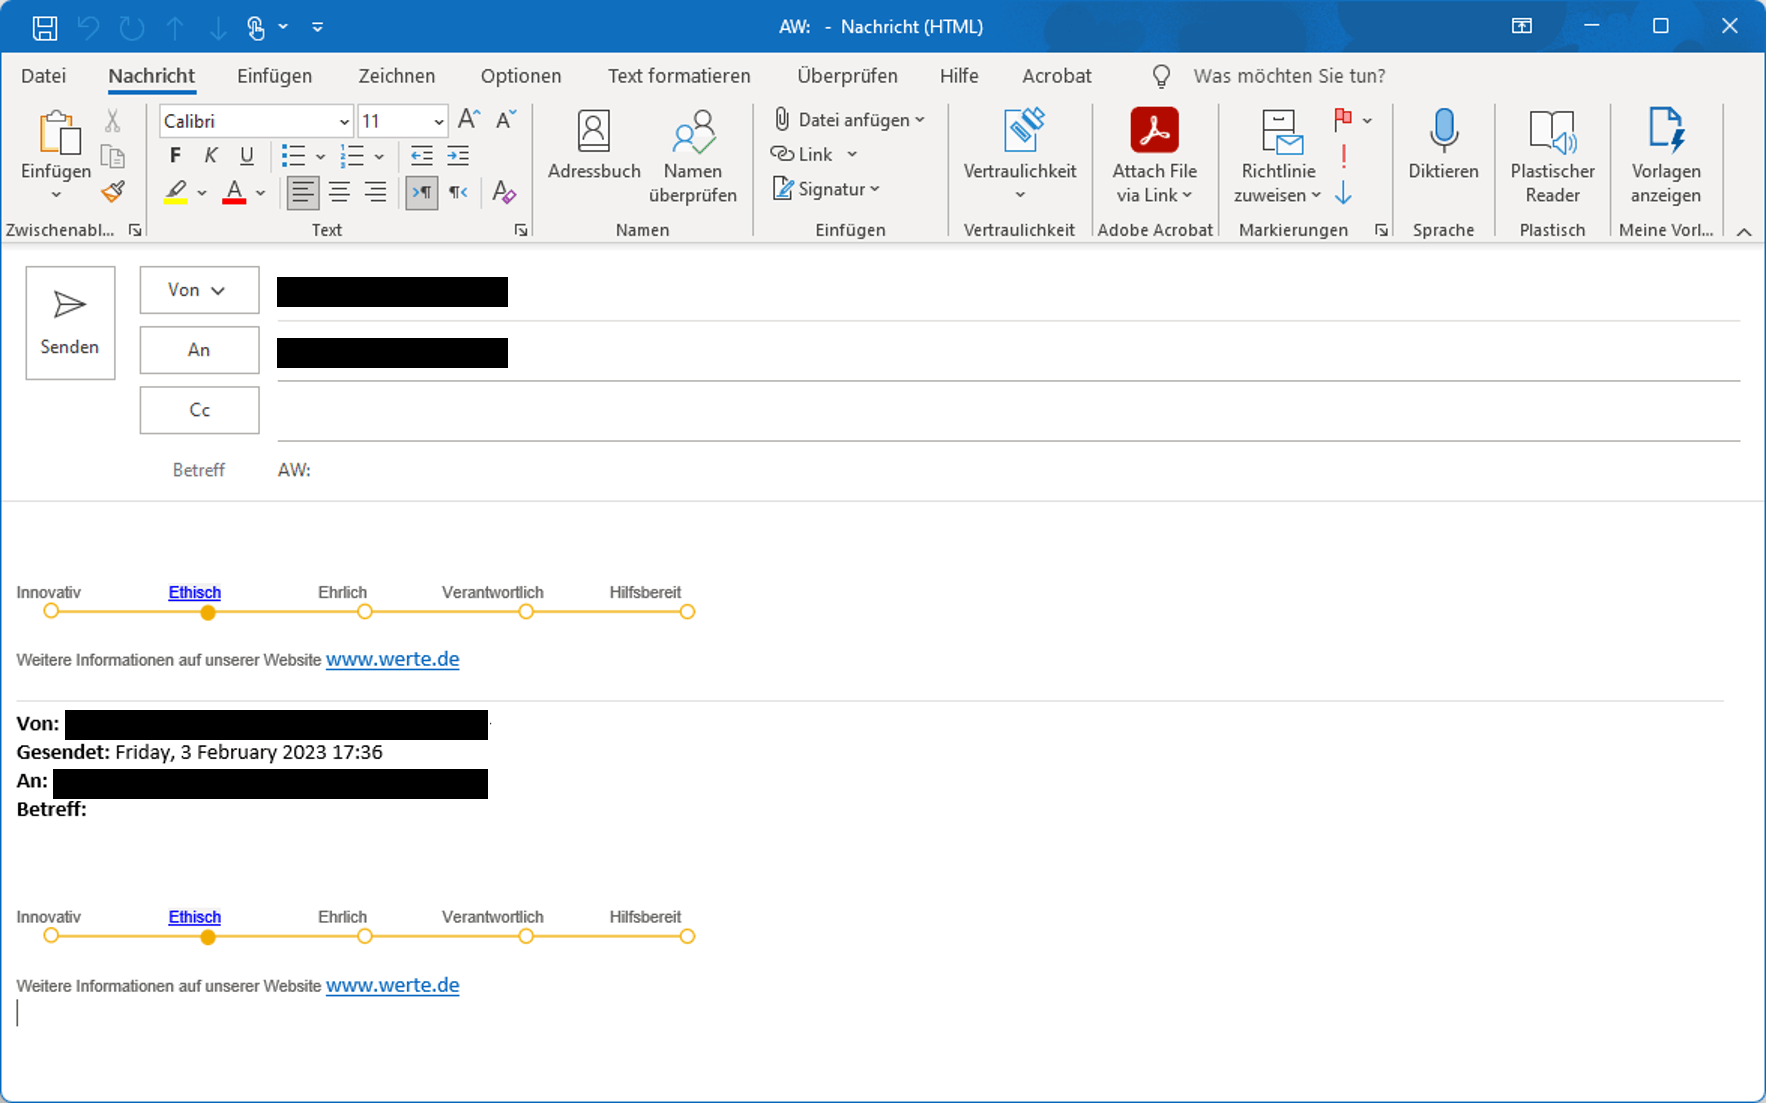The height and width of the screenshot is (1103, 1766).
Task: Apply yellow text highlight color
Action: click(x=176, y=191)
